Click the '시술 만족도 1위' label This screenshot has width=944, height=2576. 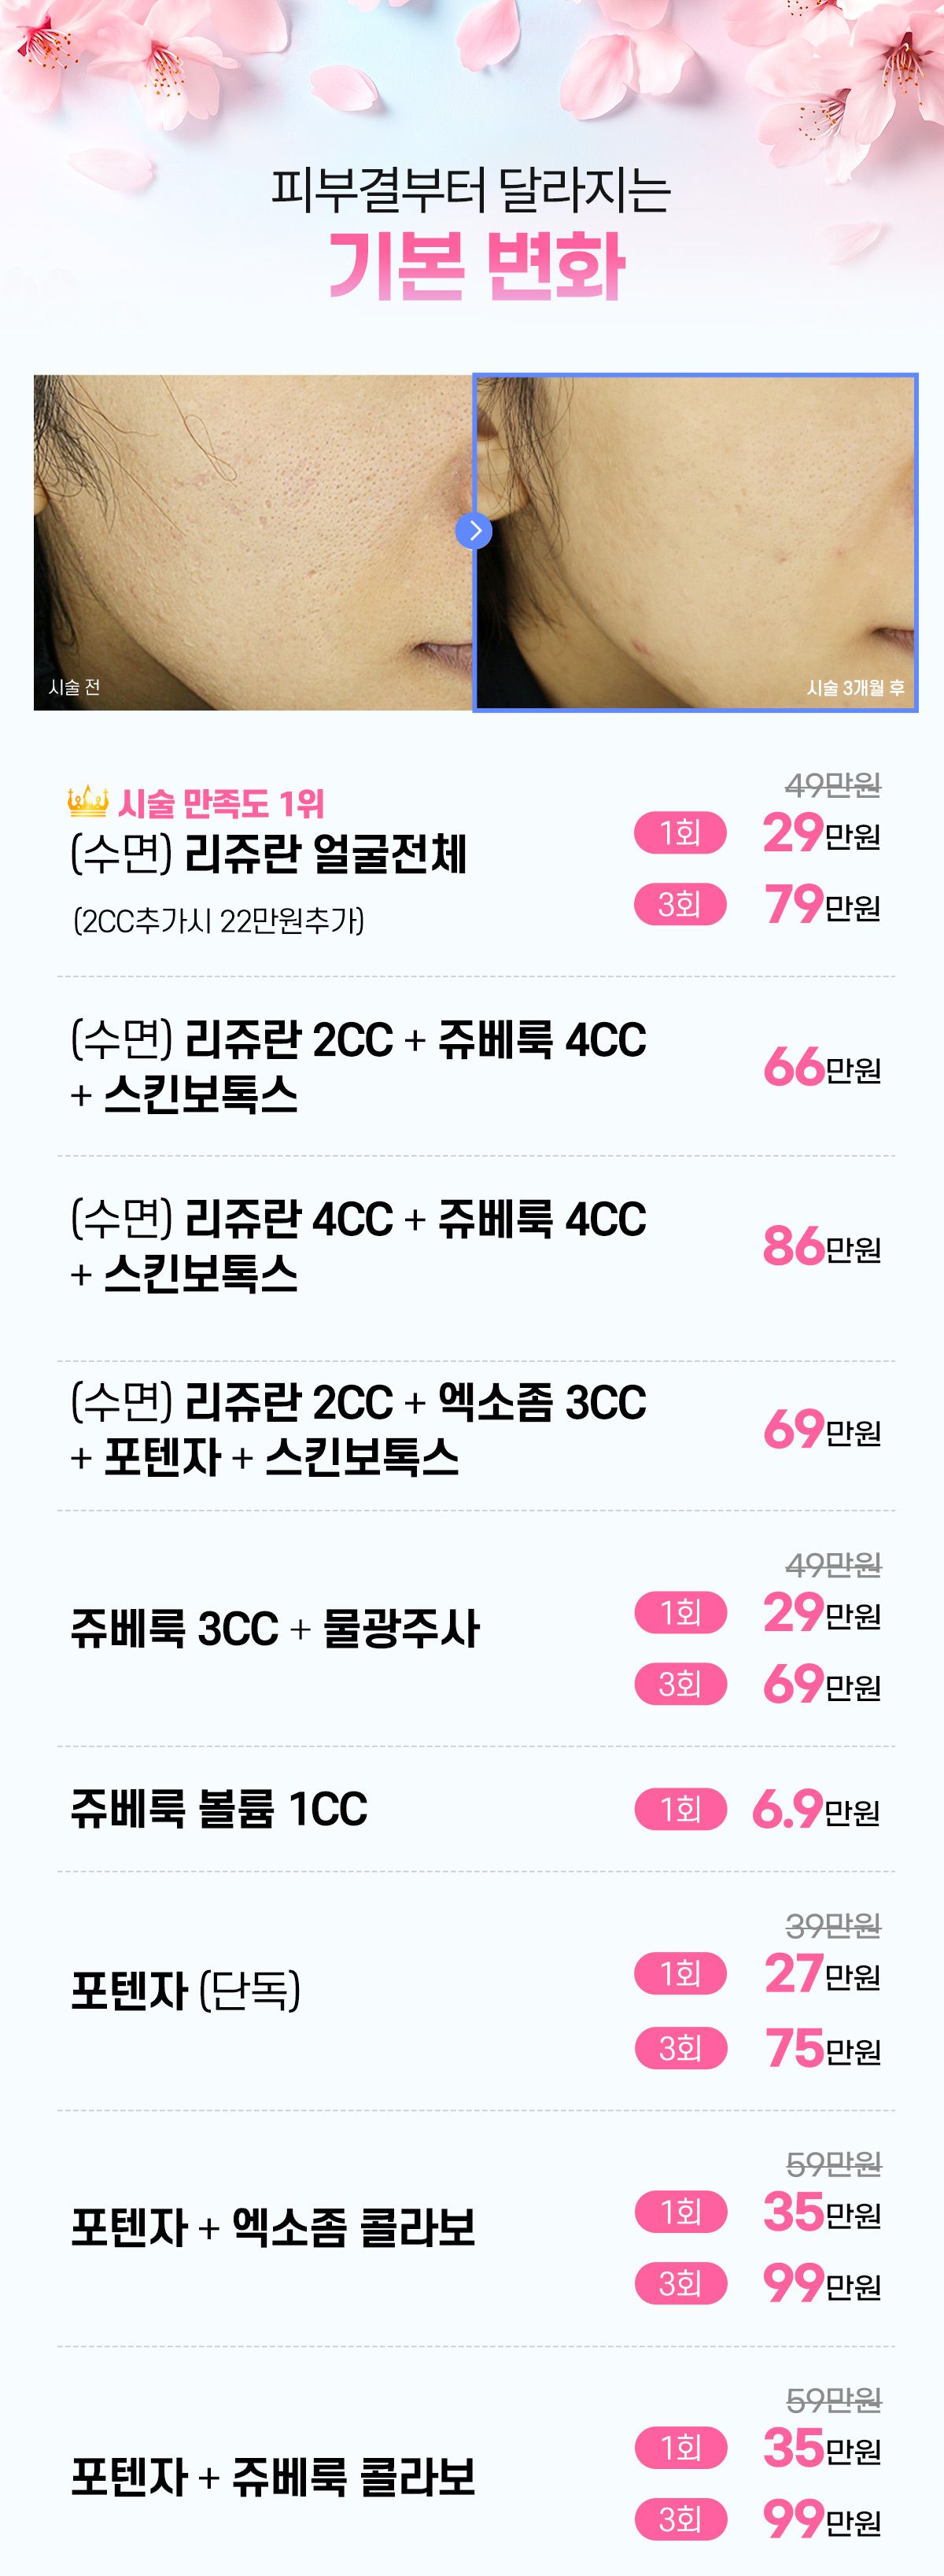(x=221, y=803)
